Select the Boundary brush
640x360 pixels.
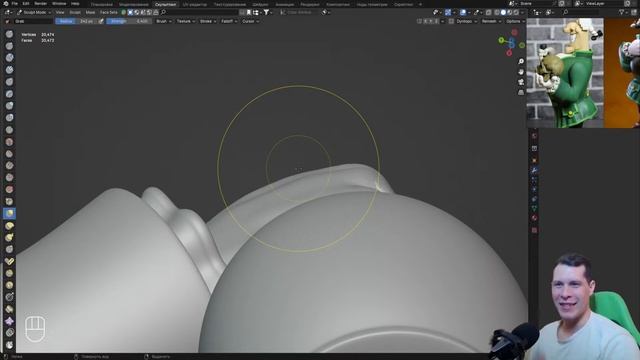click(x=9, y=309)
